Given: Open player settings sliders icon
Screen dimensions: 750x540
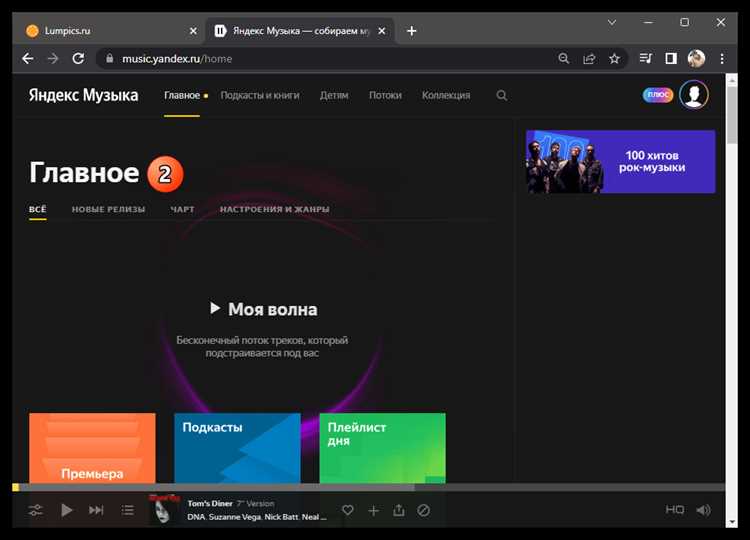Looking at the screenshot, I should [x=36, y=510].
